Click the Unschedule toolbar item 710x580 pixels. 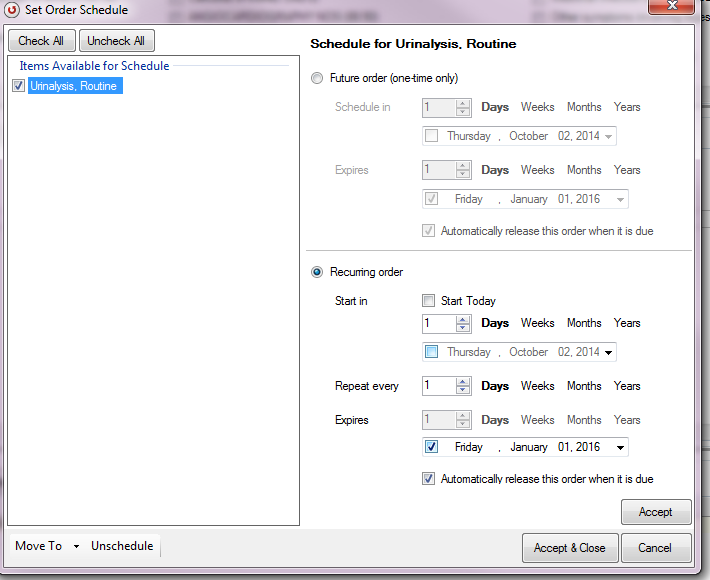point(122,546)
